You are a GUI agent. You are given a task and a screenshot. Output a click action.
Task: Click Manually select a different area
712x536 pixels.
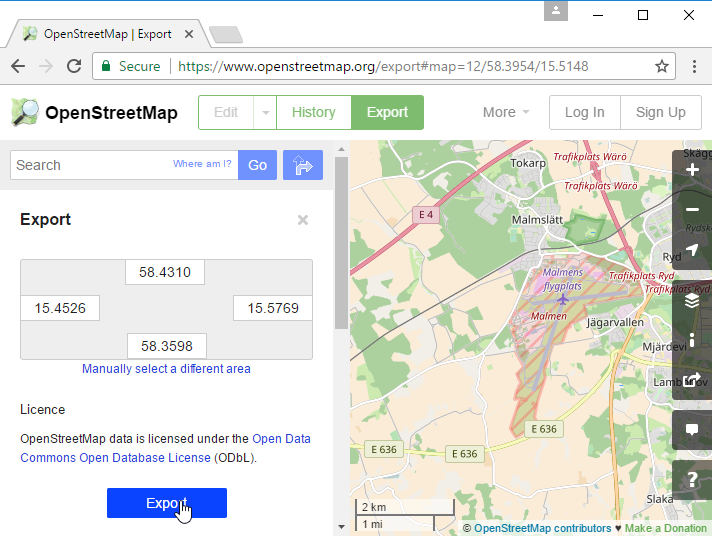pyautogui.click(x=166, y=368)
